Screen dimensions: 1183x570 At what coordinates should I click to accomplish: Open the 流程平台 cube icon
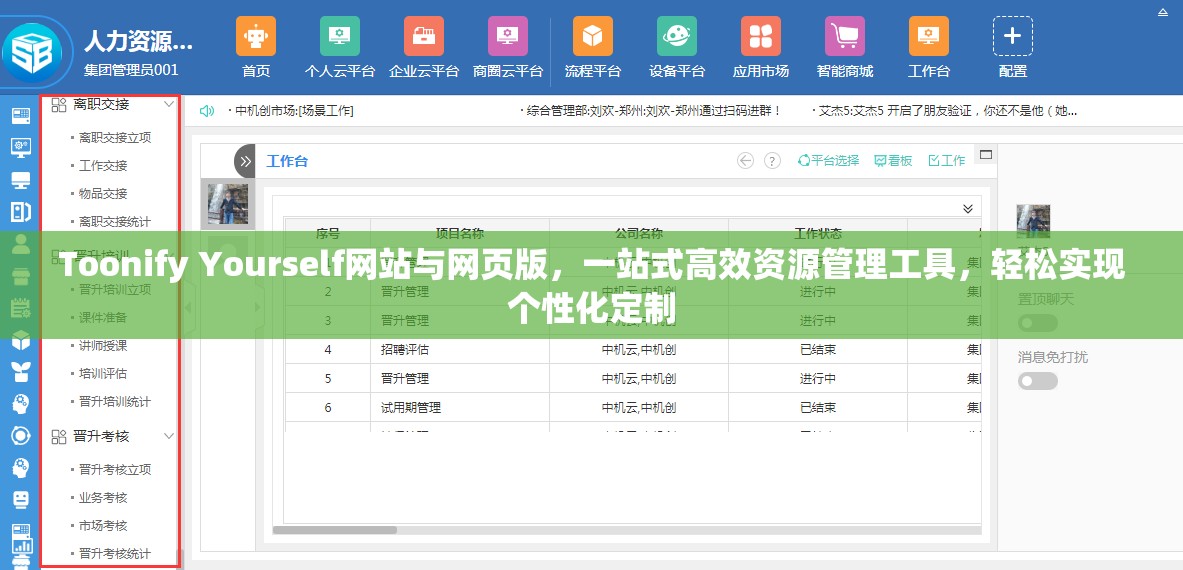coord(592,36)
